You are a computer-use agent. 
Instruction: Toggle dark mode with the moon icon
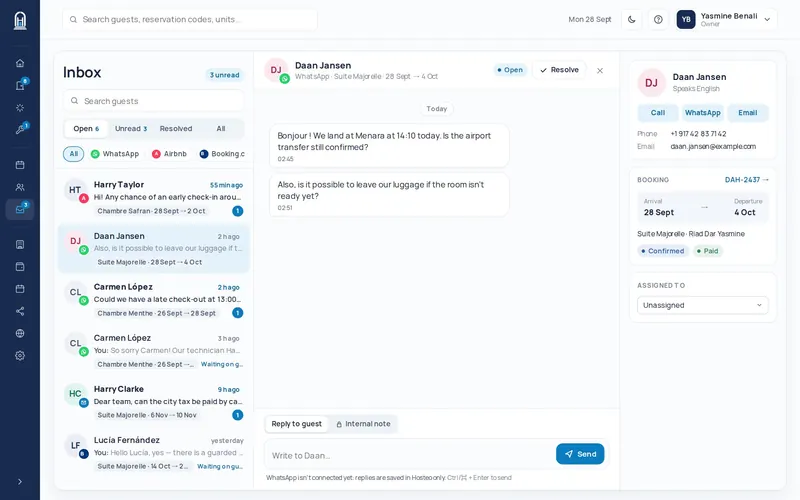click(632, 19)
